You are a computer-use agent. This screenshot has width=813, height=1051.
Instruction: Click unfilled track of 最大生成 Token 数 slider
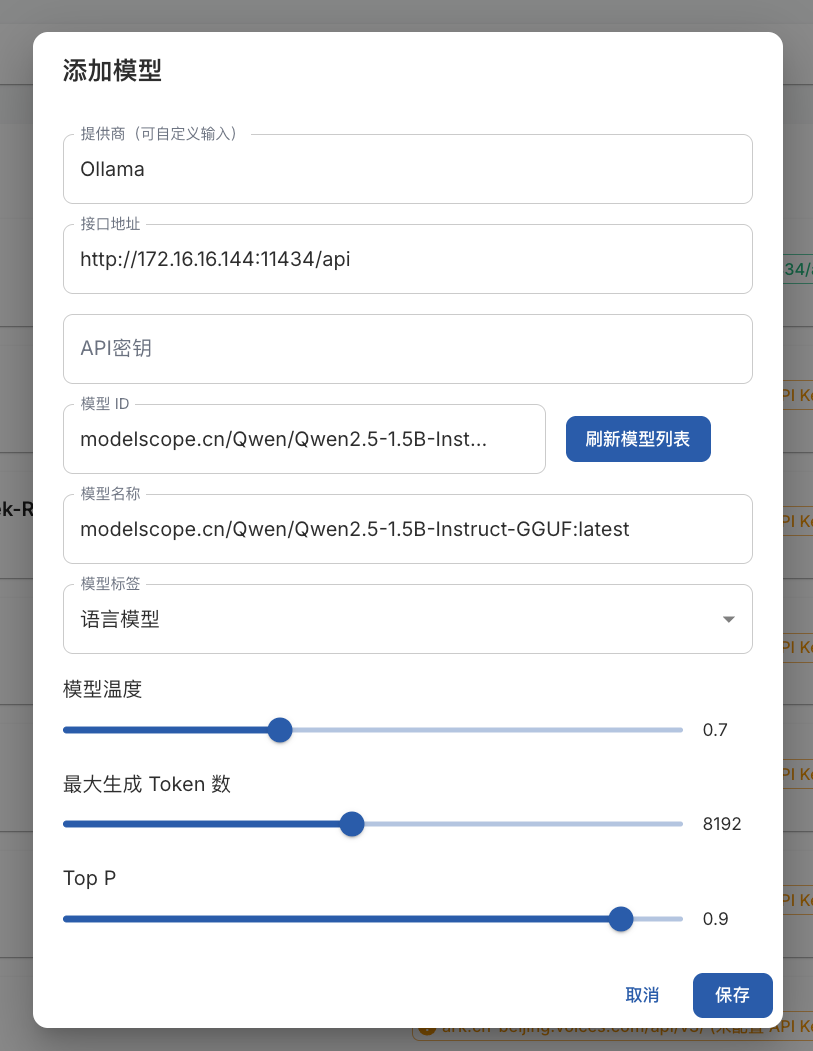520,824
